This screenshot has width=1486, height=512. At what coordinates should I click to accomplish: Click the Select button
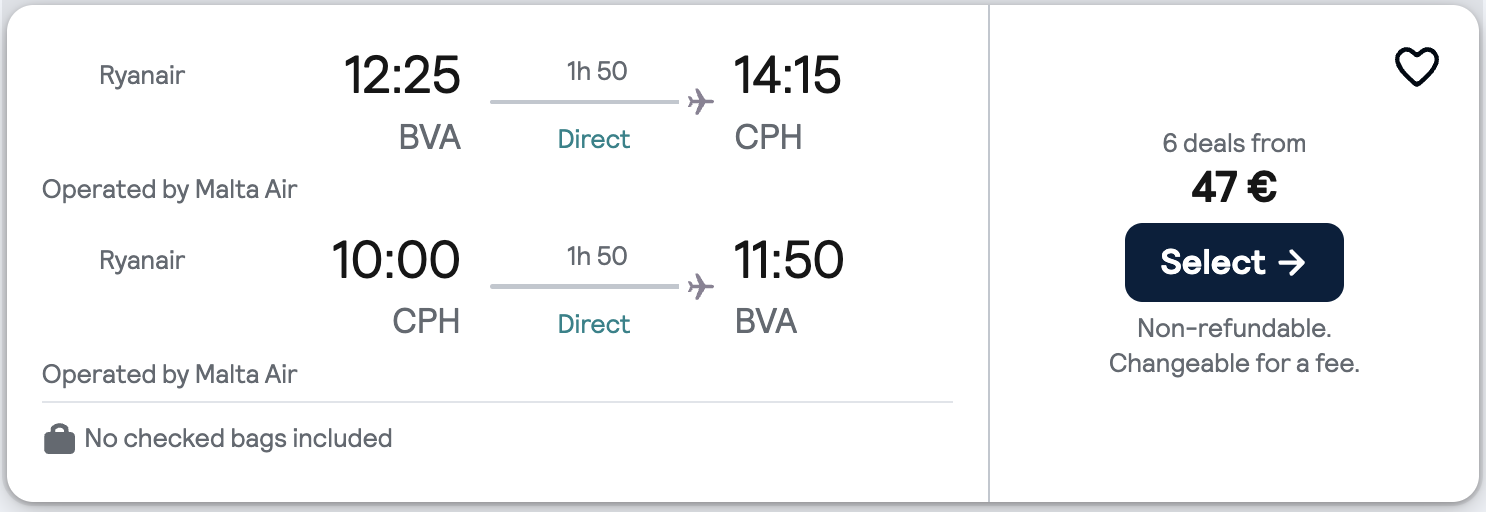[x=1233, y=262]
